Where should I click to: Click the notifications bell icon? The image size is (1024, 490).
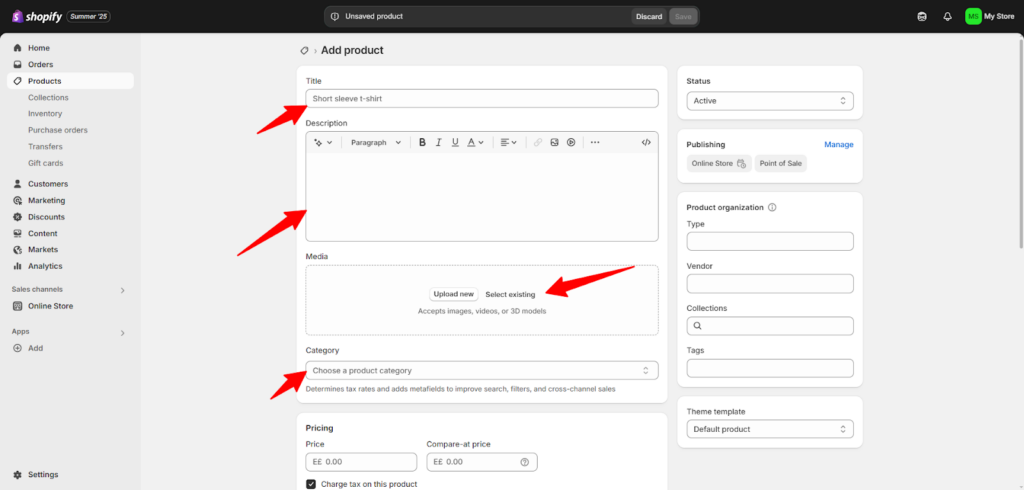[x=947, y=16]
